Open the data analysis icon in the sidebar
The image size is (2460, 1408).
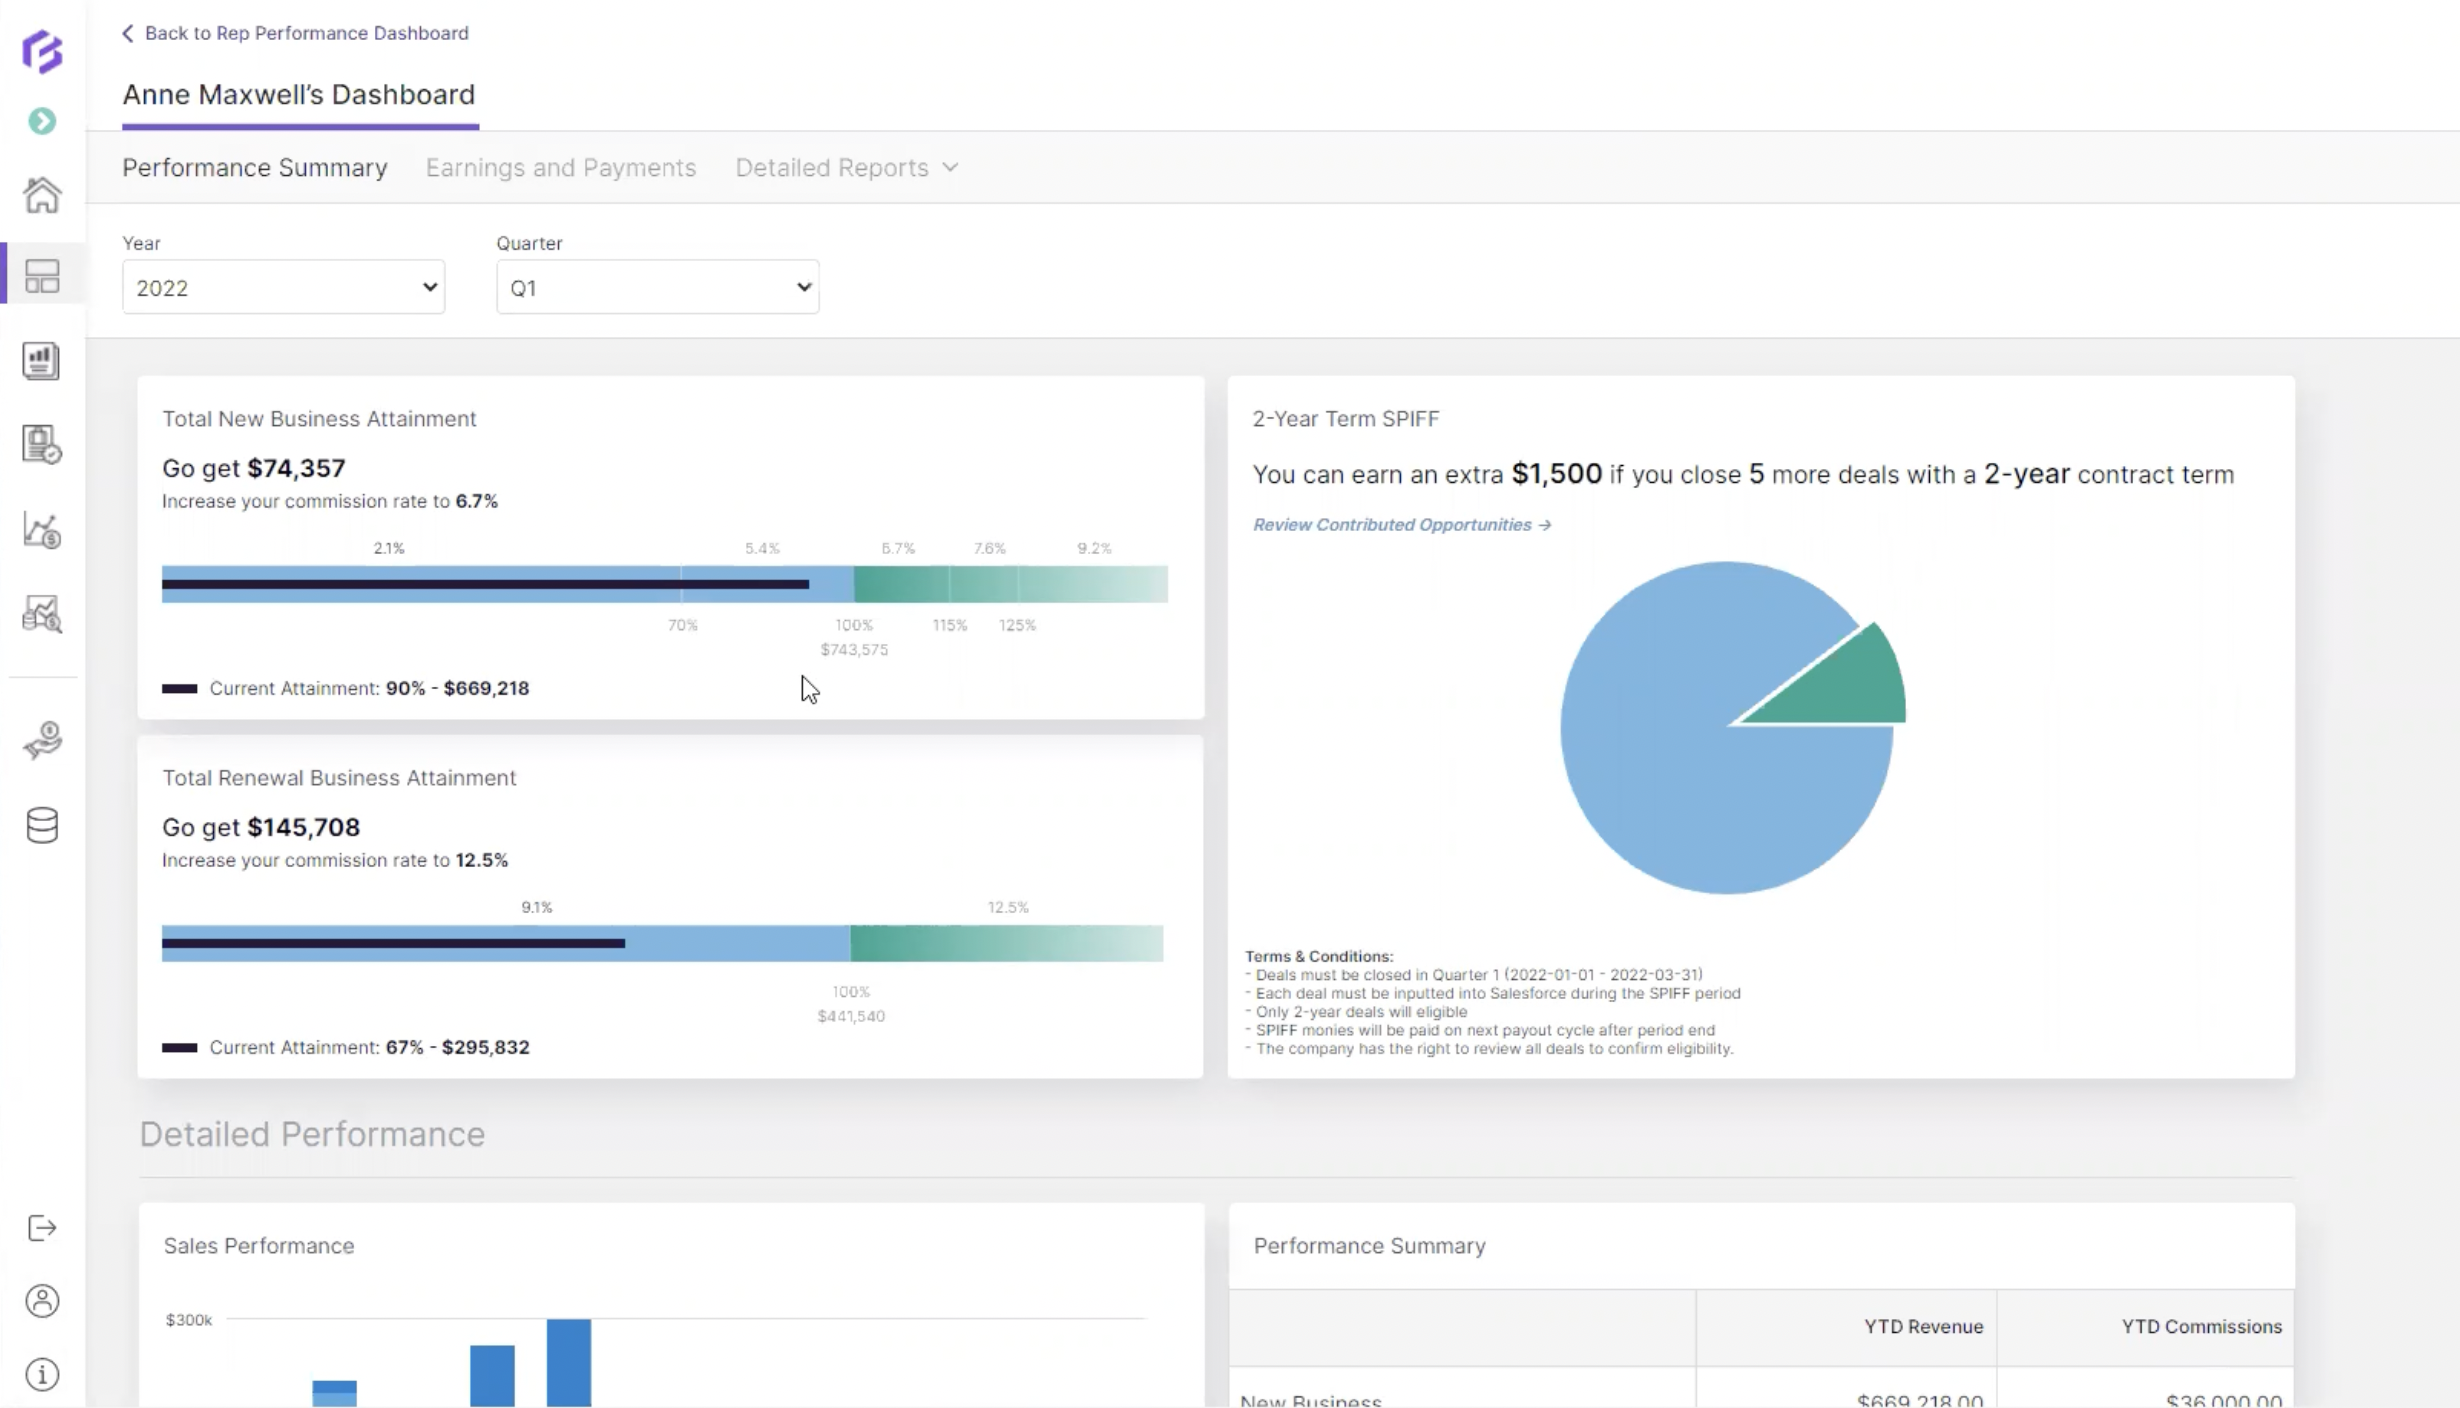coord(42,614)
